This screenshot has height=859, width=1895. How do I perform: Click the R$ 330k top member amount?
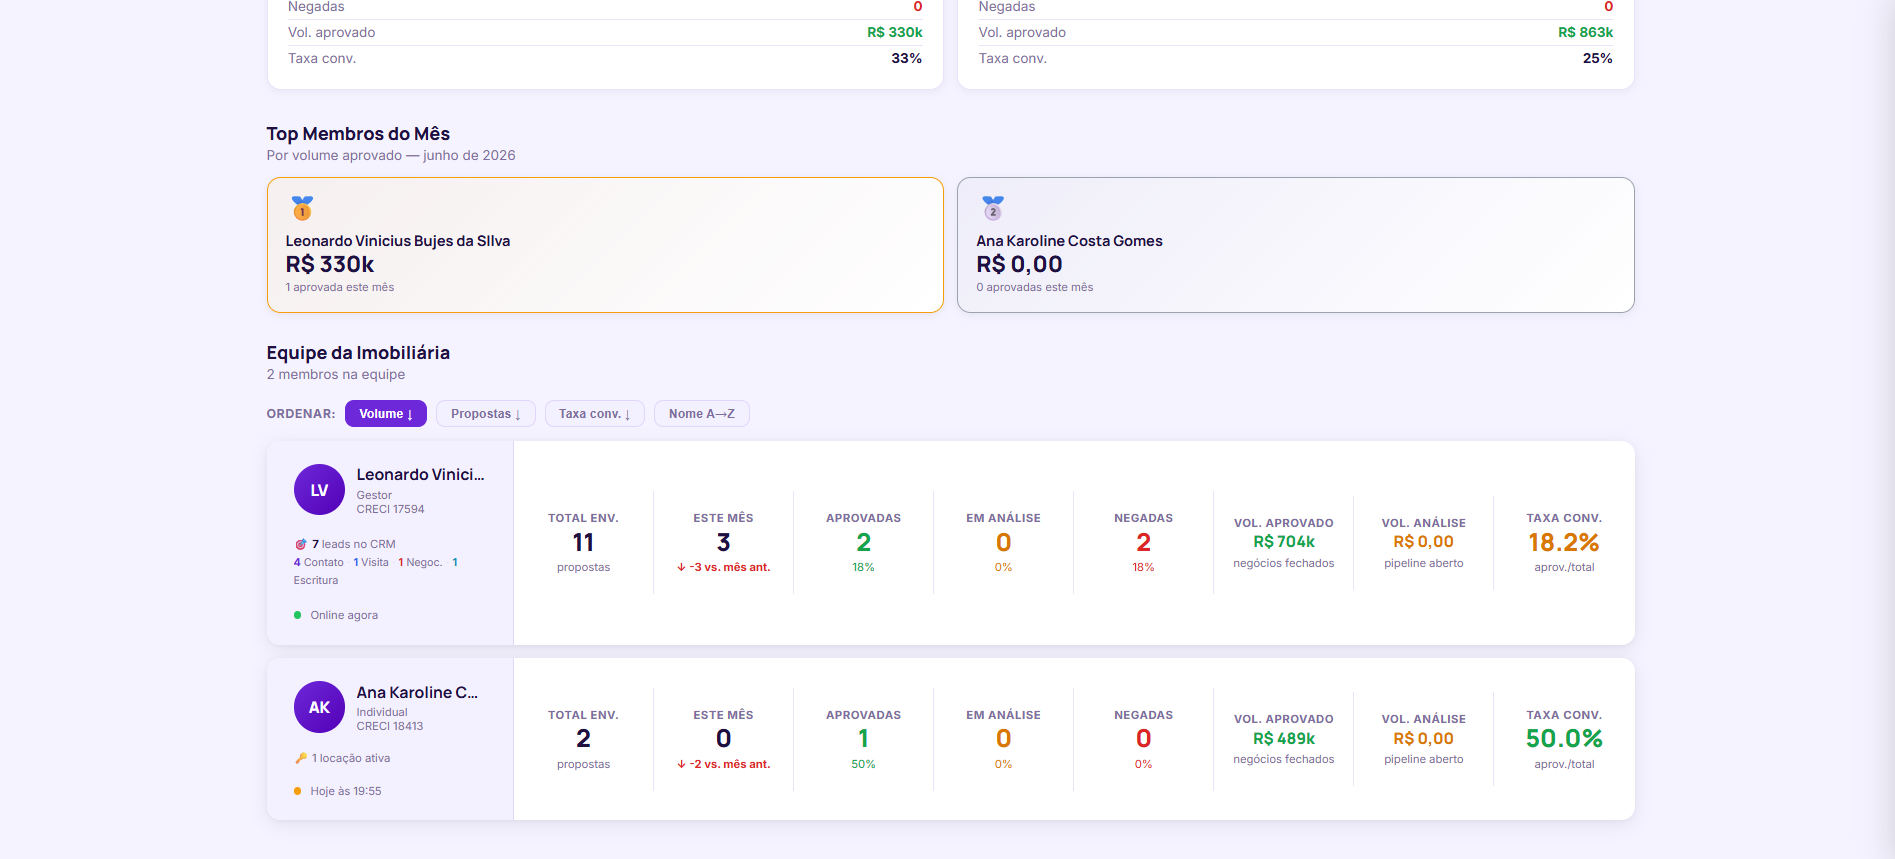(x=330, y=264)
